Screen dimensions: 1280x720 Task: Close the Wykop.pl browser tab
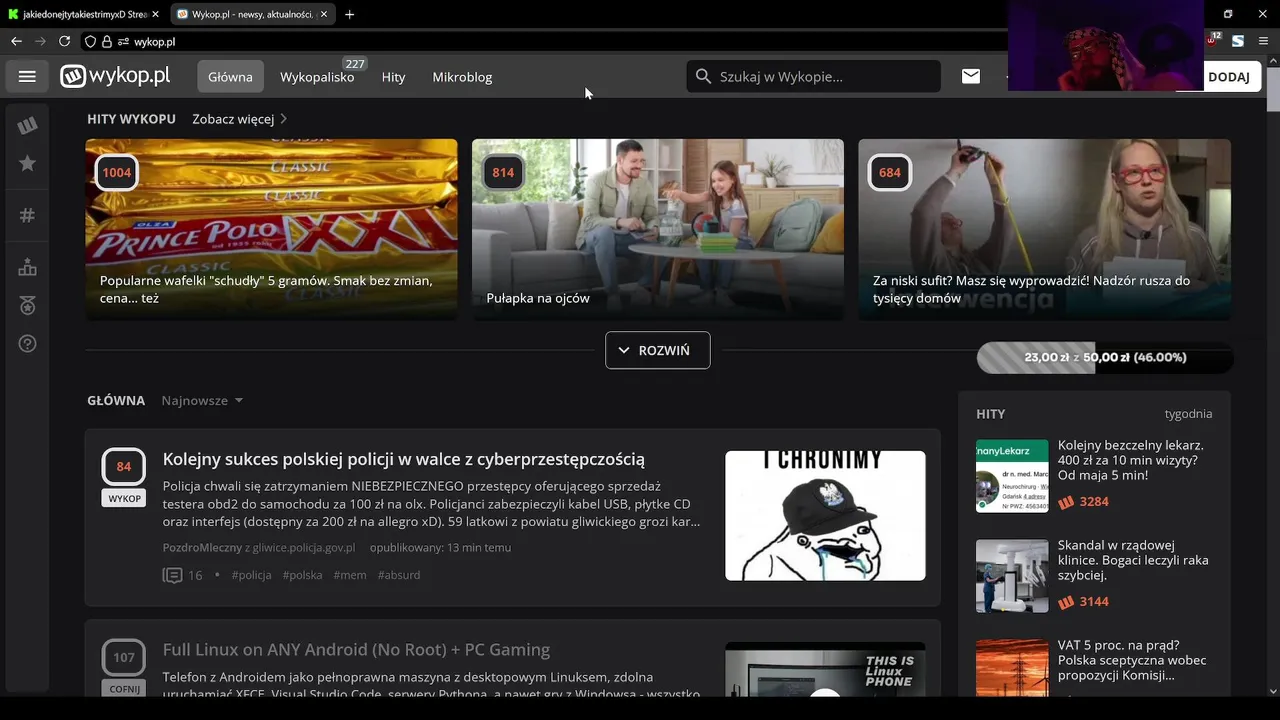pos(324,14)
